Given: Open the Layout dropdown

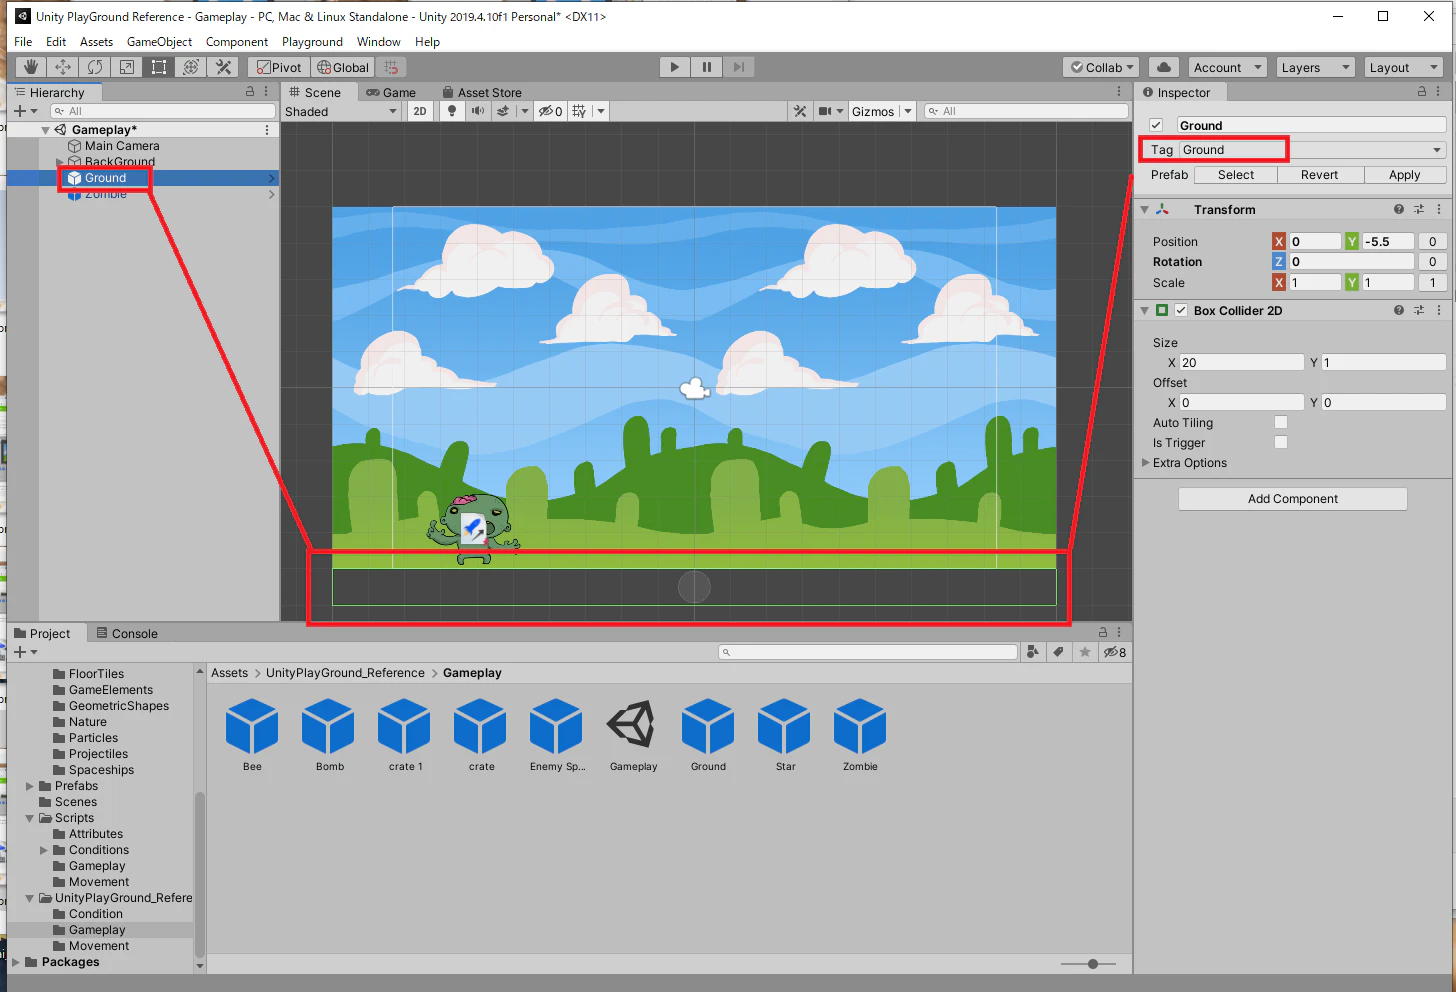Looking at the screenshot, I should click(1403, 67).
